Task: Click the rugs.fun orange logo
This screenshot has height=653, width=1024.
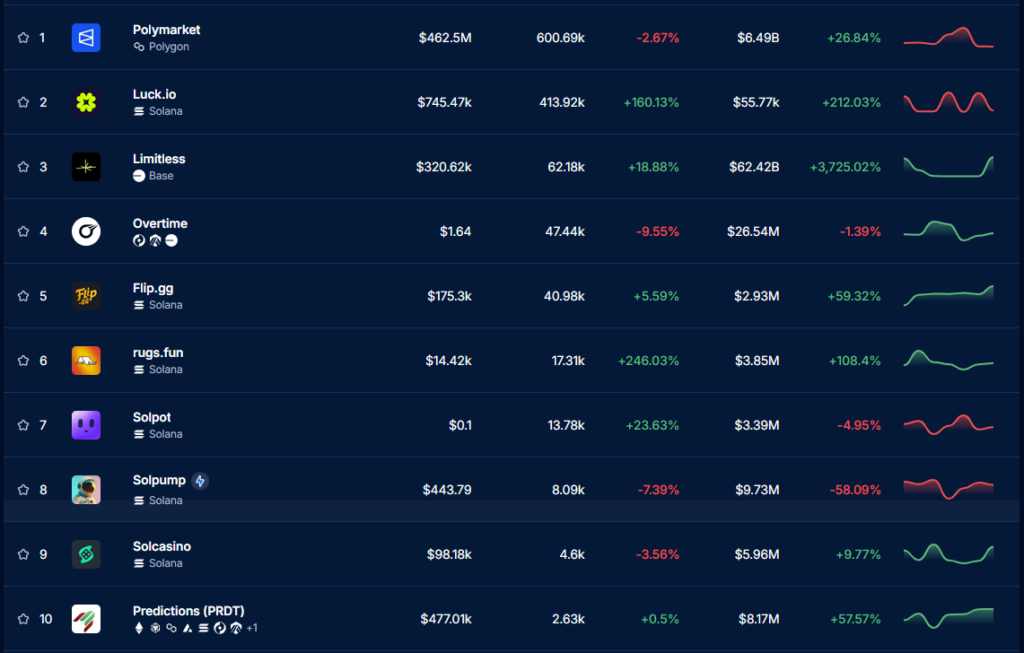Action: [x=86, y=361]
